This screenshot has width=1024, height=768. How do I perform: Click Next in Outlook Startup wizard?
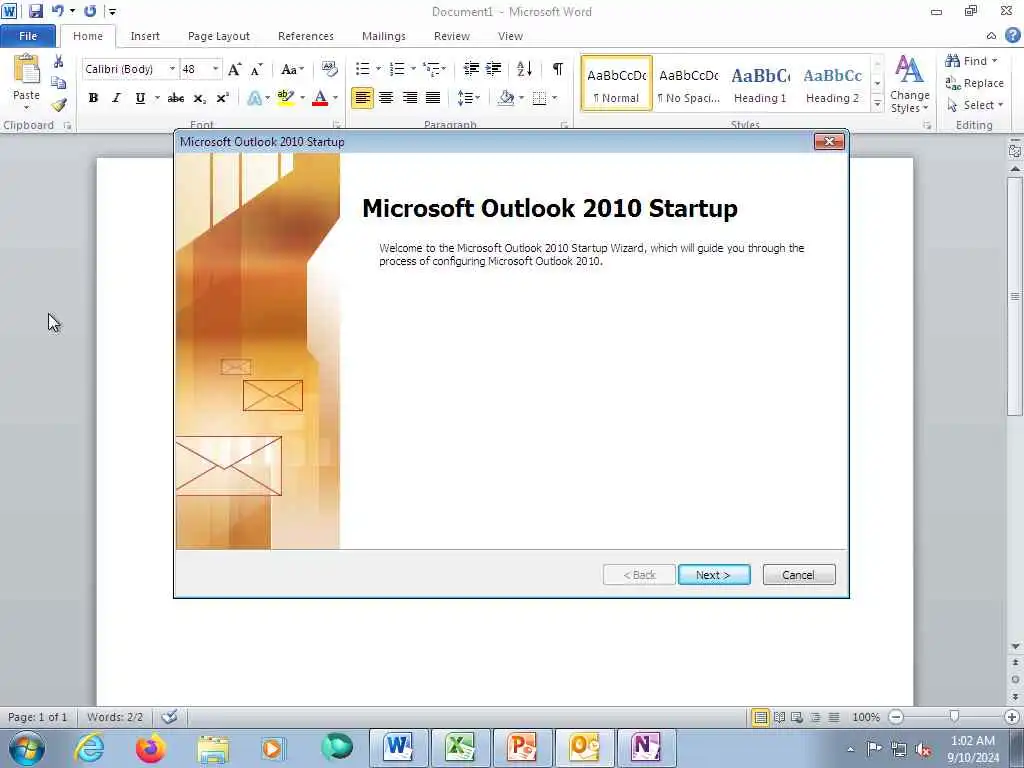pyautogui.click(x=714, y=575)
